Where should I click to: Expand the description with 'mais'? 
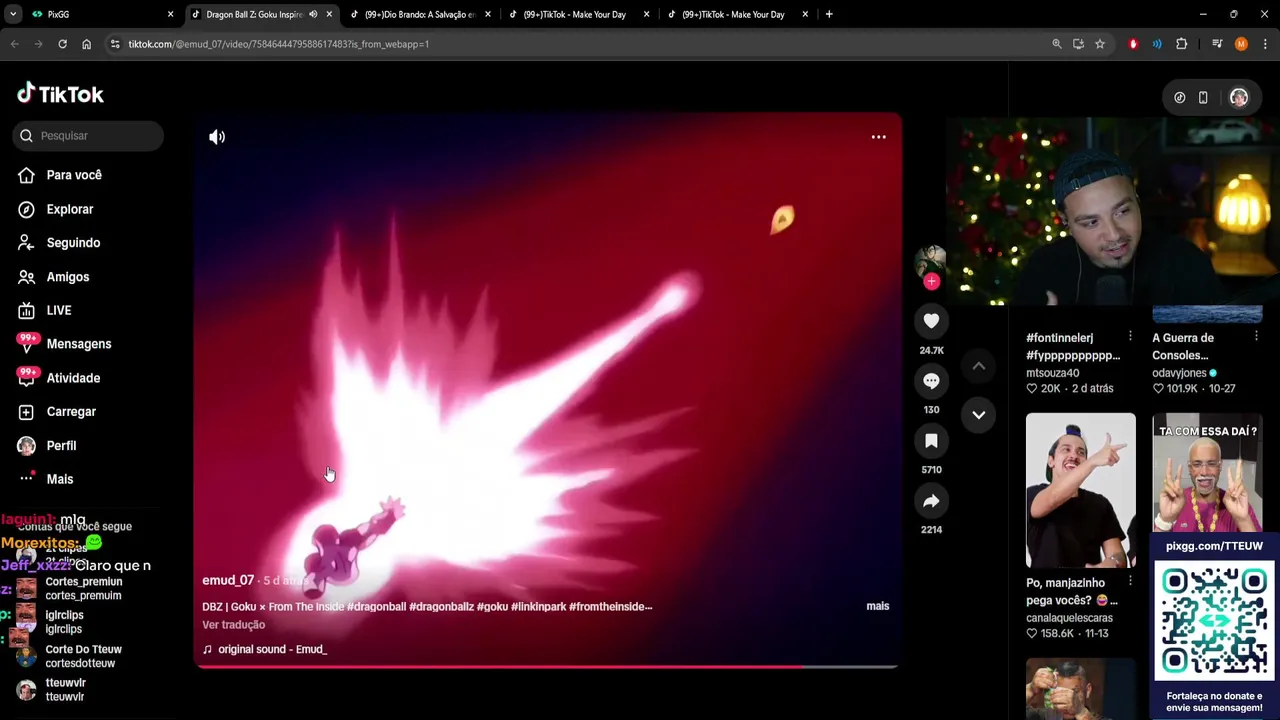tap(877, 606)
